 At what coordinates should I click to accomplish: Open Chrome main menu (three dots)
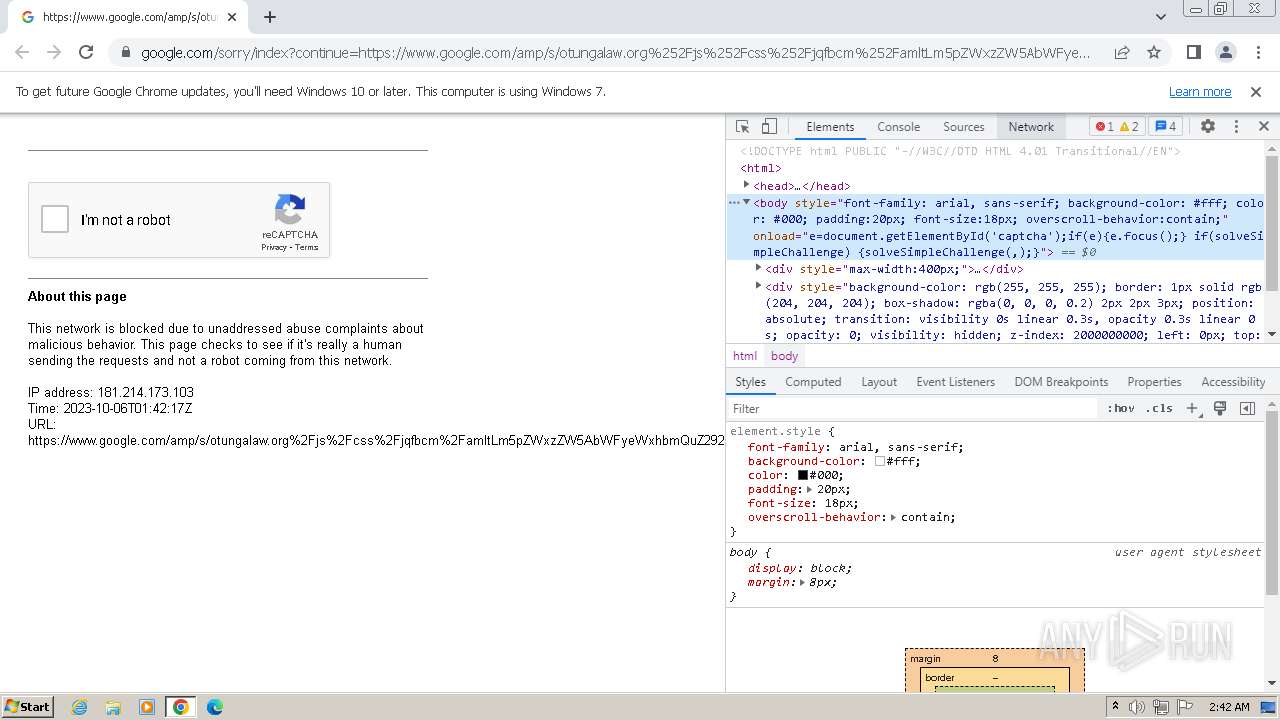1256,53
